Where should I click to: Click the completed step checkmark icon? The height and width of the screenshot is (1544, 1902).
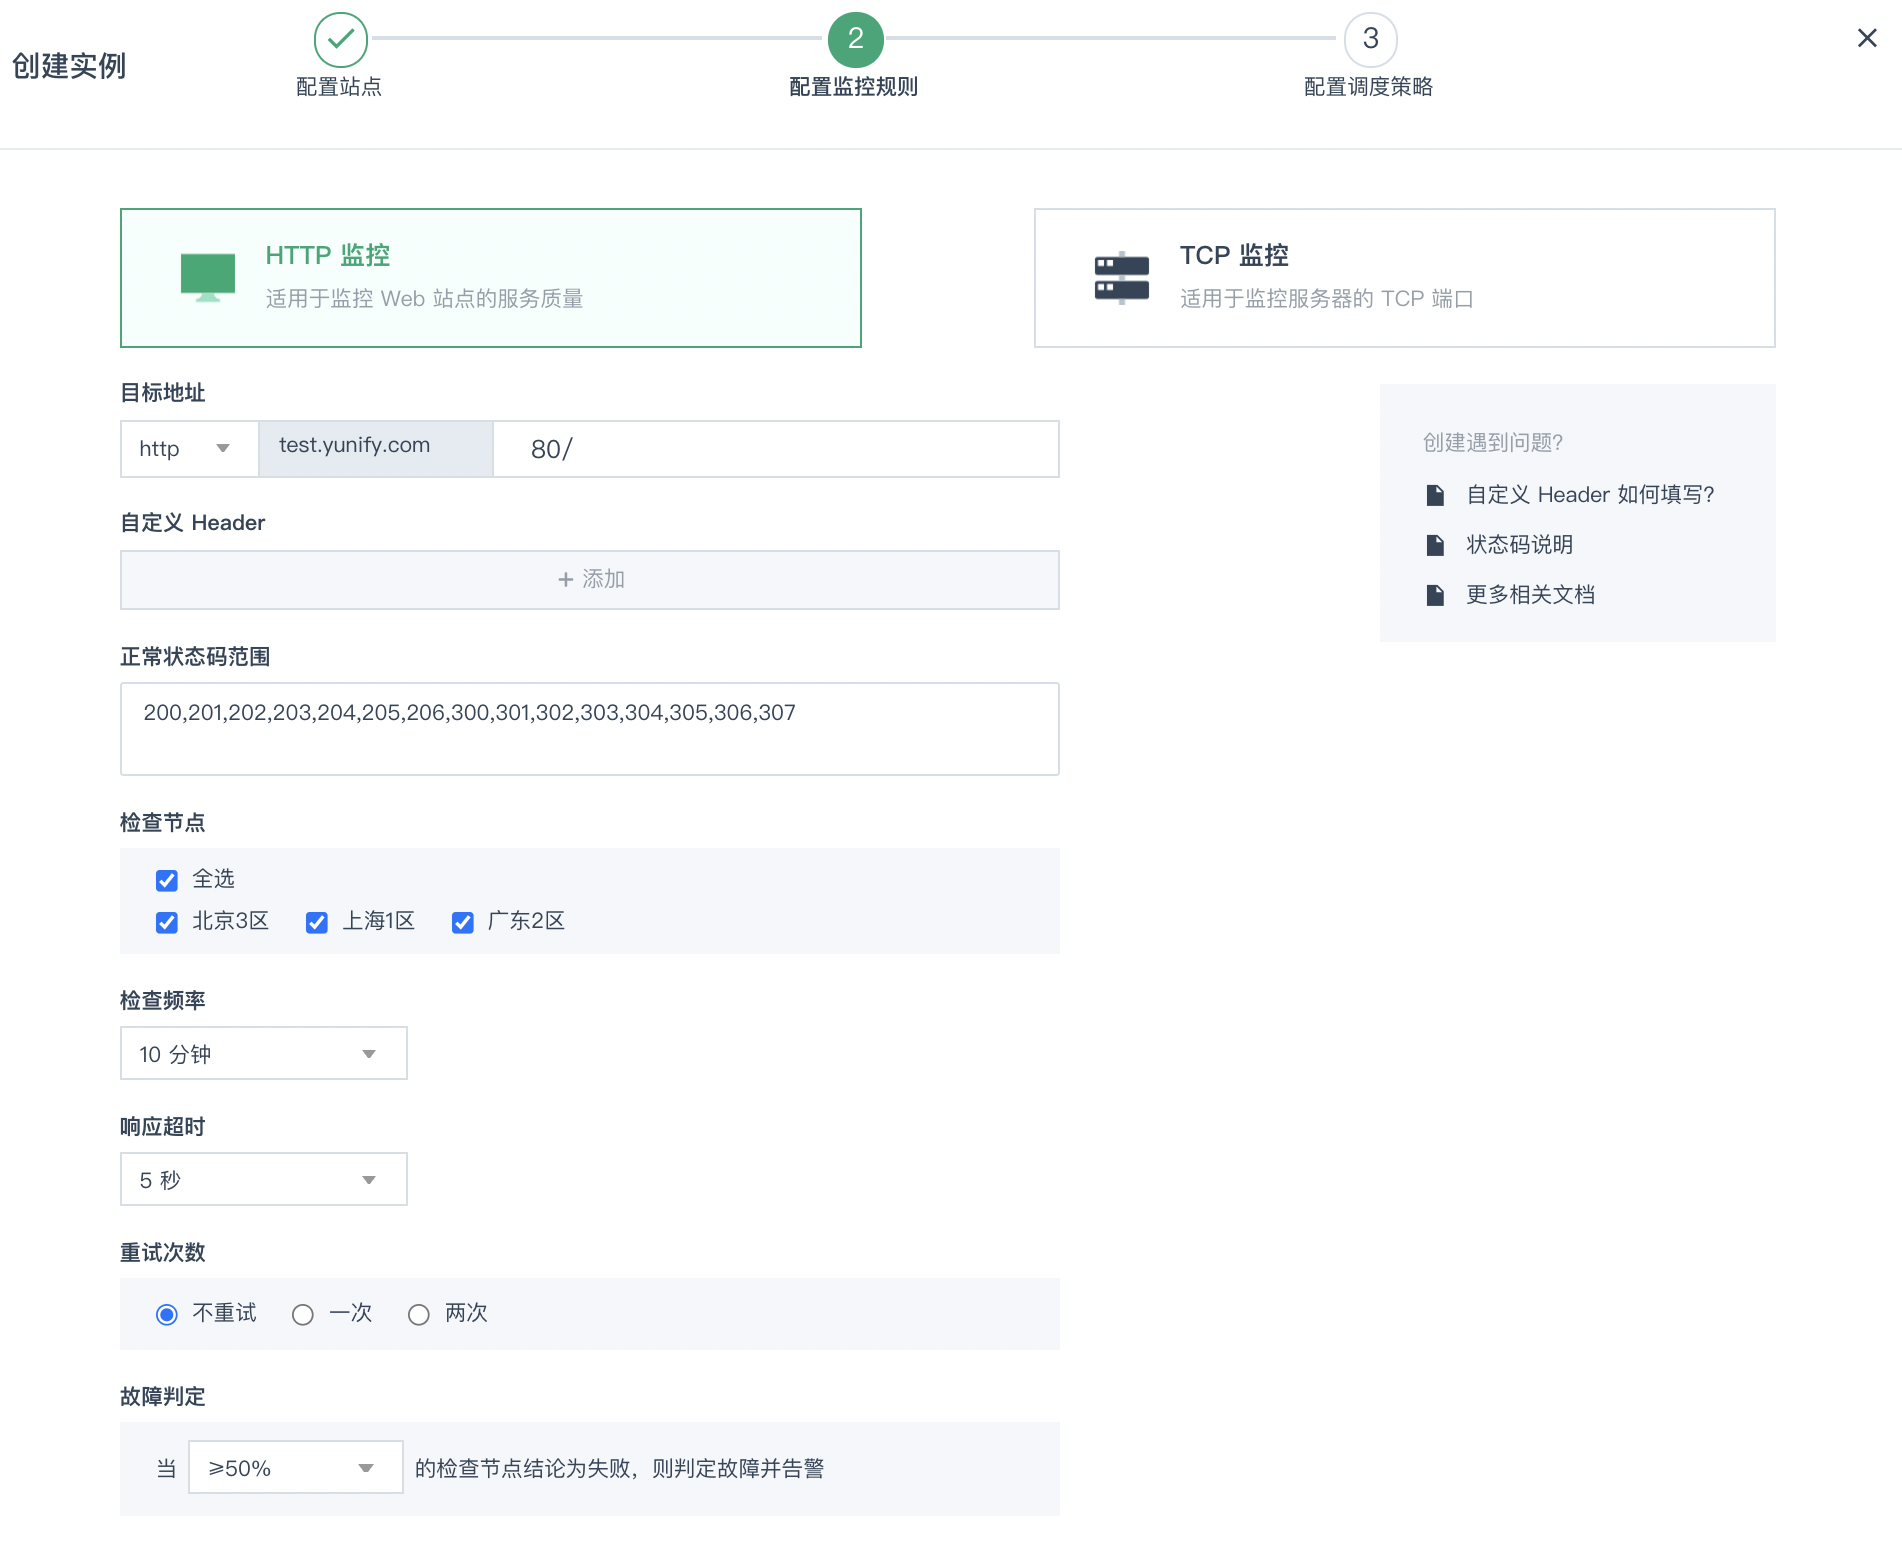click(341, 39)
